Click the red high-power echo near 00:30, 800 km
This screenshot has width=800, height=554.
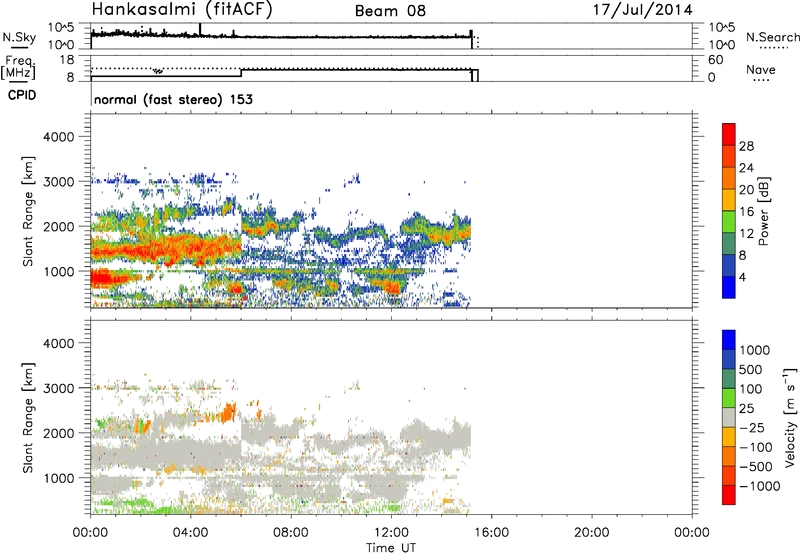click(x=104, y=279)
